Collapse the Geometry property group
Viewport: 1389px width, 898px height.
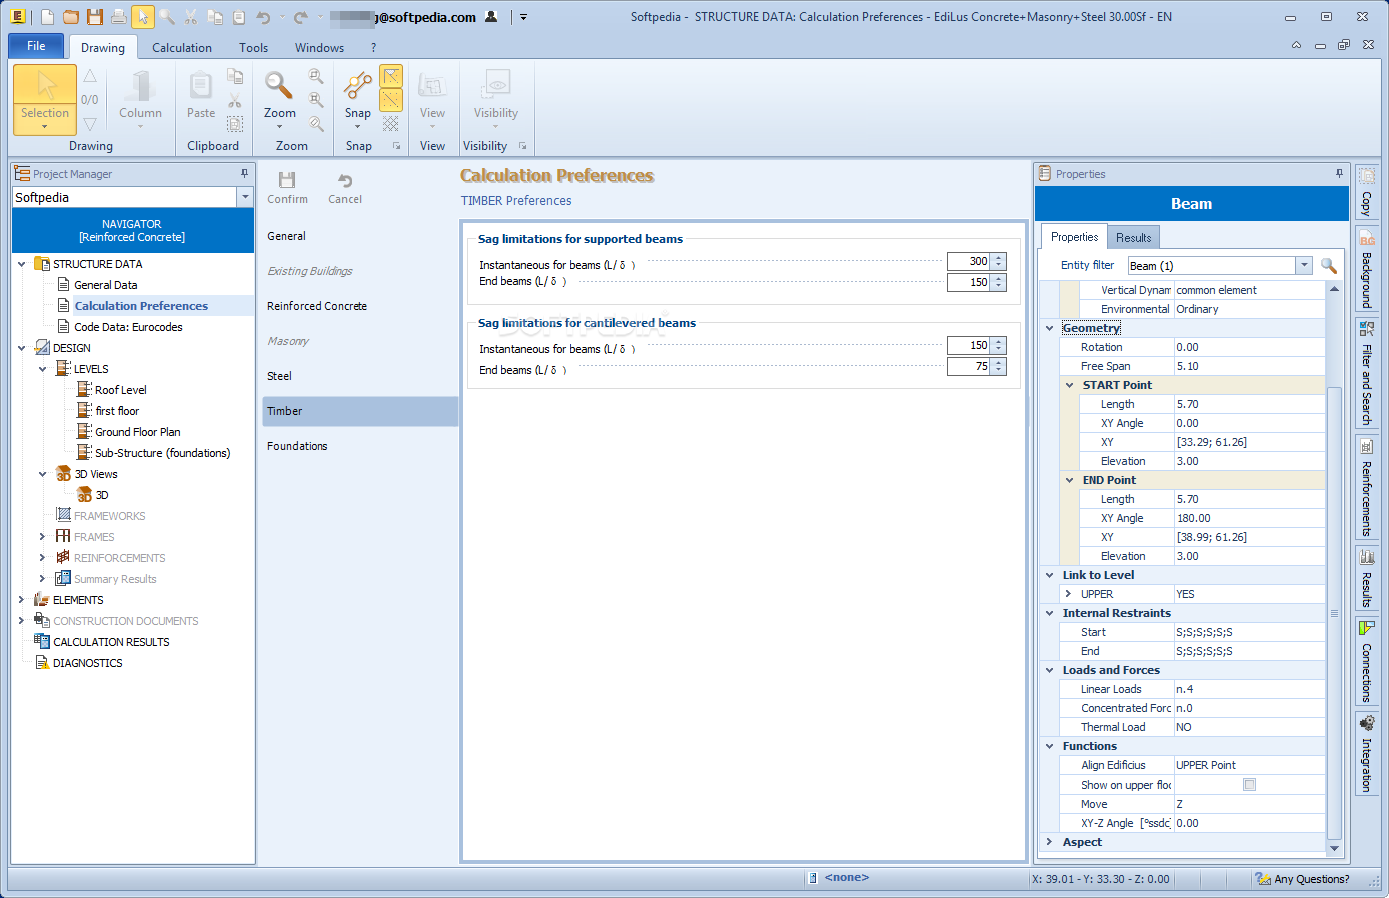pyautogui.click(x=1049, y=328)
